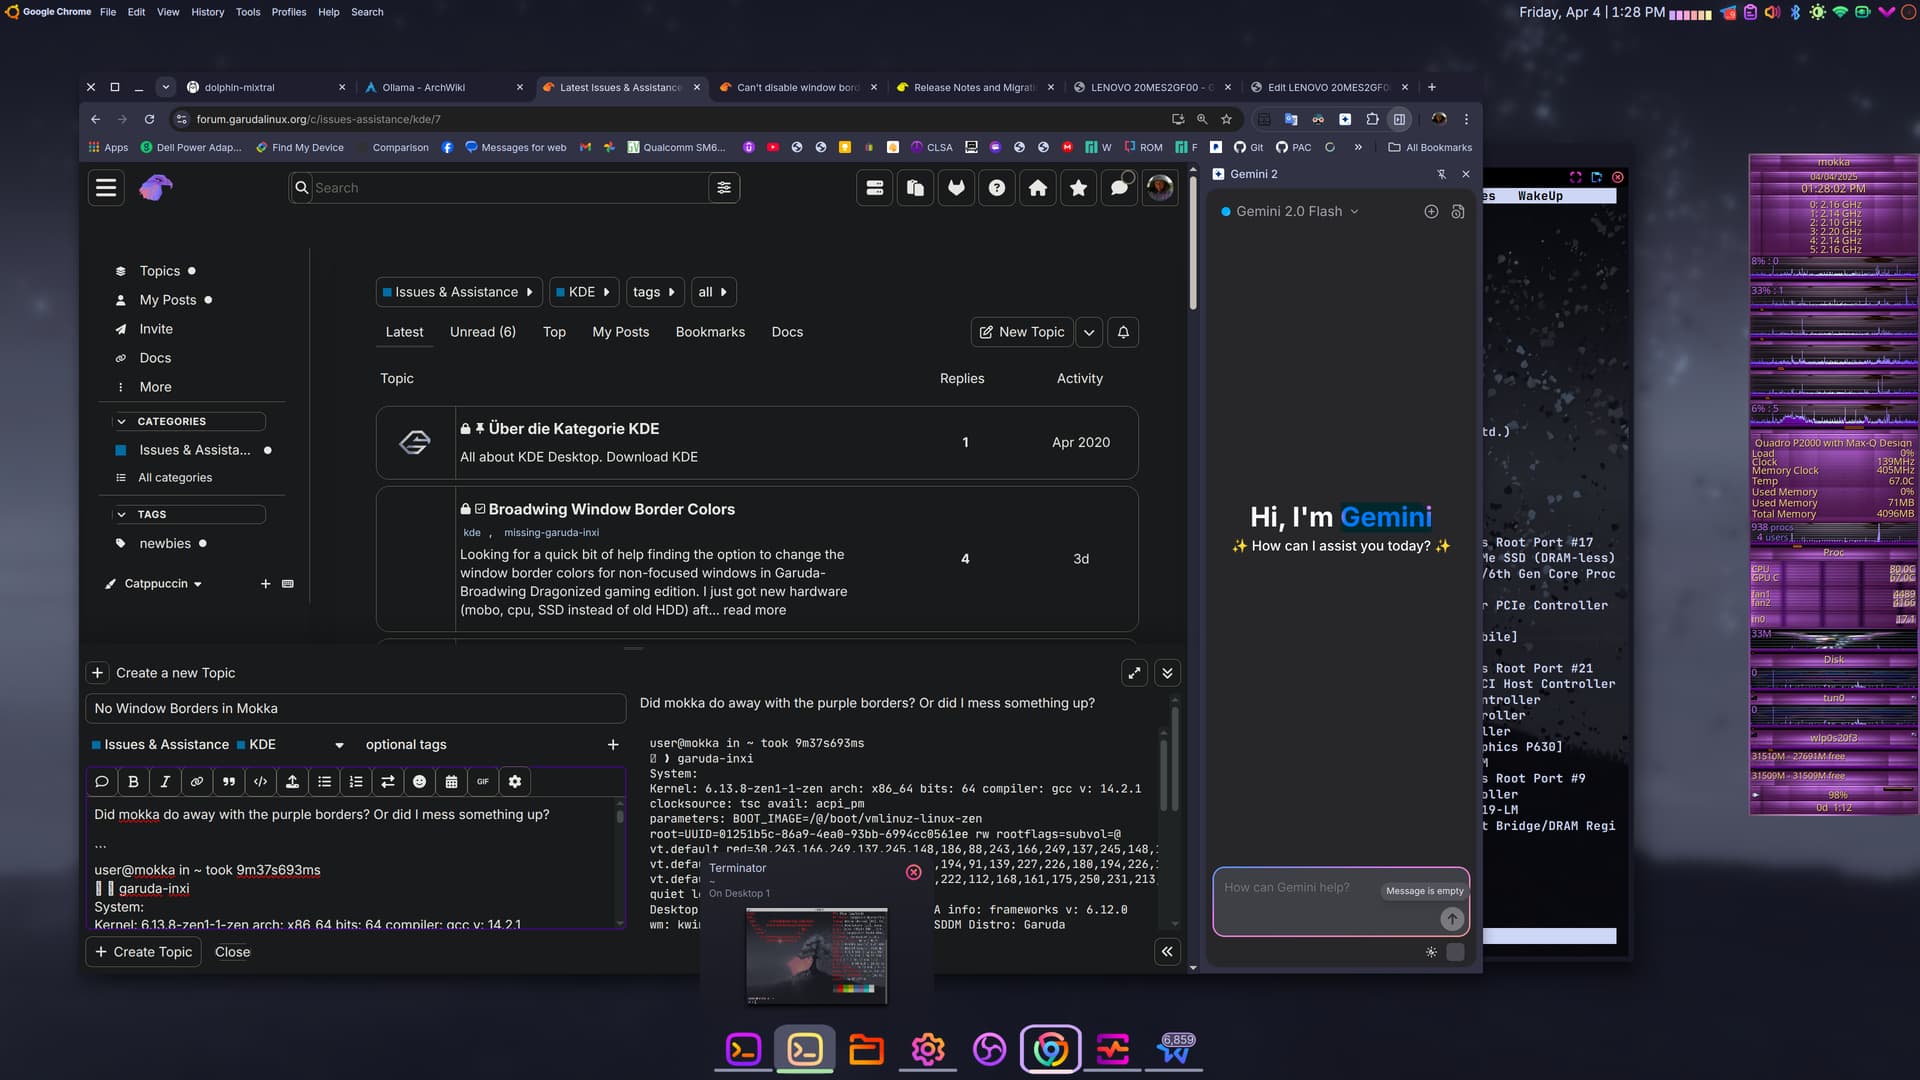Open the forum hamburger sidebar menu

pyautogui.click(x=106, y=188)
